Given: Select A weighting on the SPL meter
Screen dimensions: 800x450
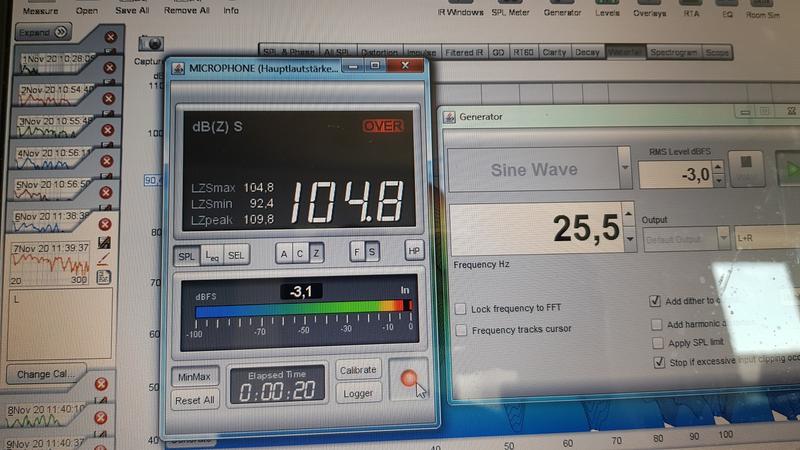Looking at the screenshot, I should tap(284, 253).
